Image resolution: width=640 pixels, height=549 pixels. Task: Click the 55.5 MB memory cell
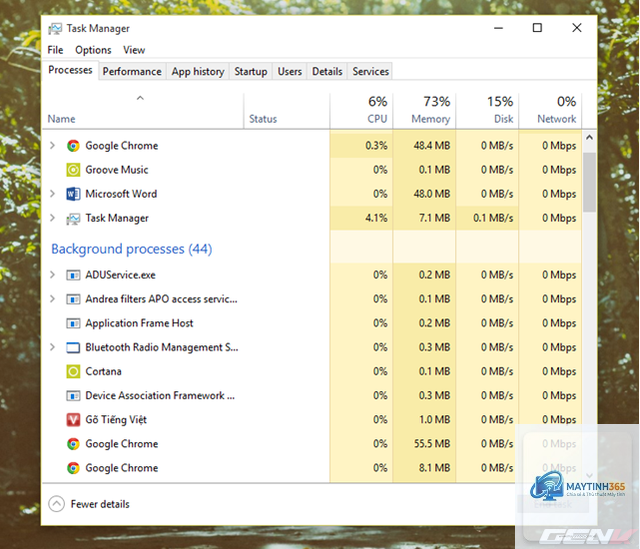pyautogui.click(x=424, y=444)
